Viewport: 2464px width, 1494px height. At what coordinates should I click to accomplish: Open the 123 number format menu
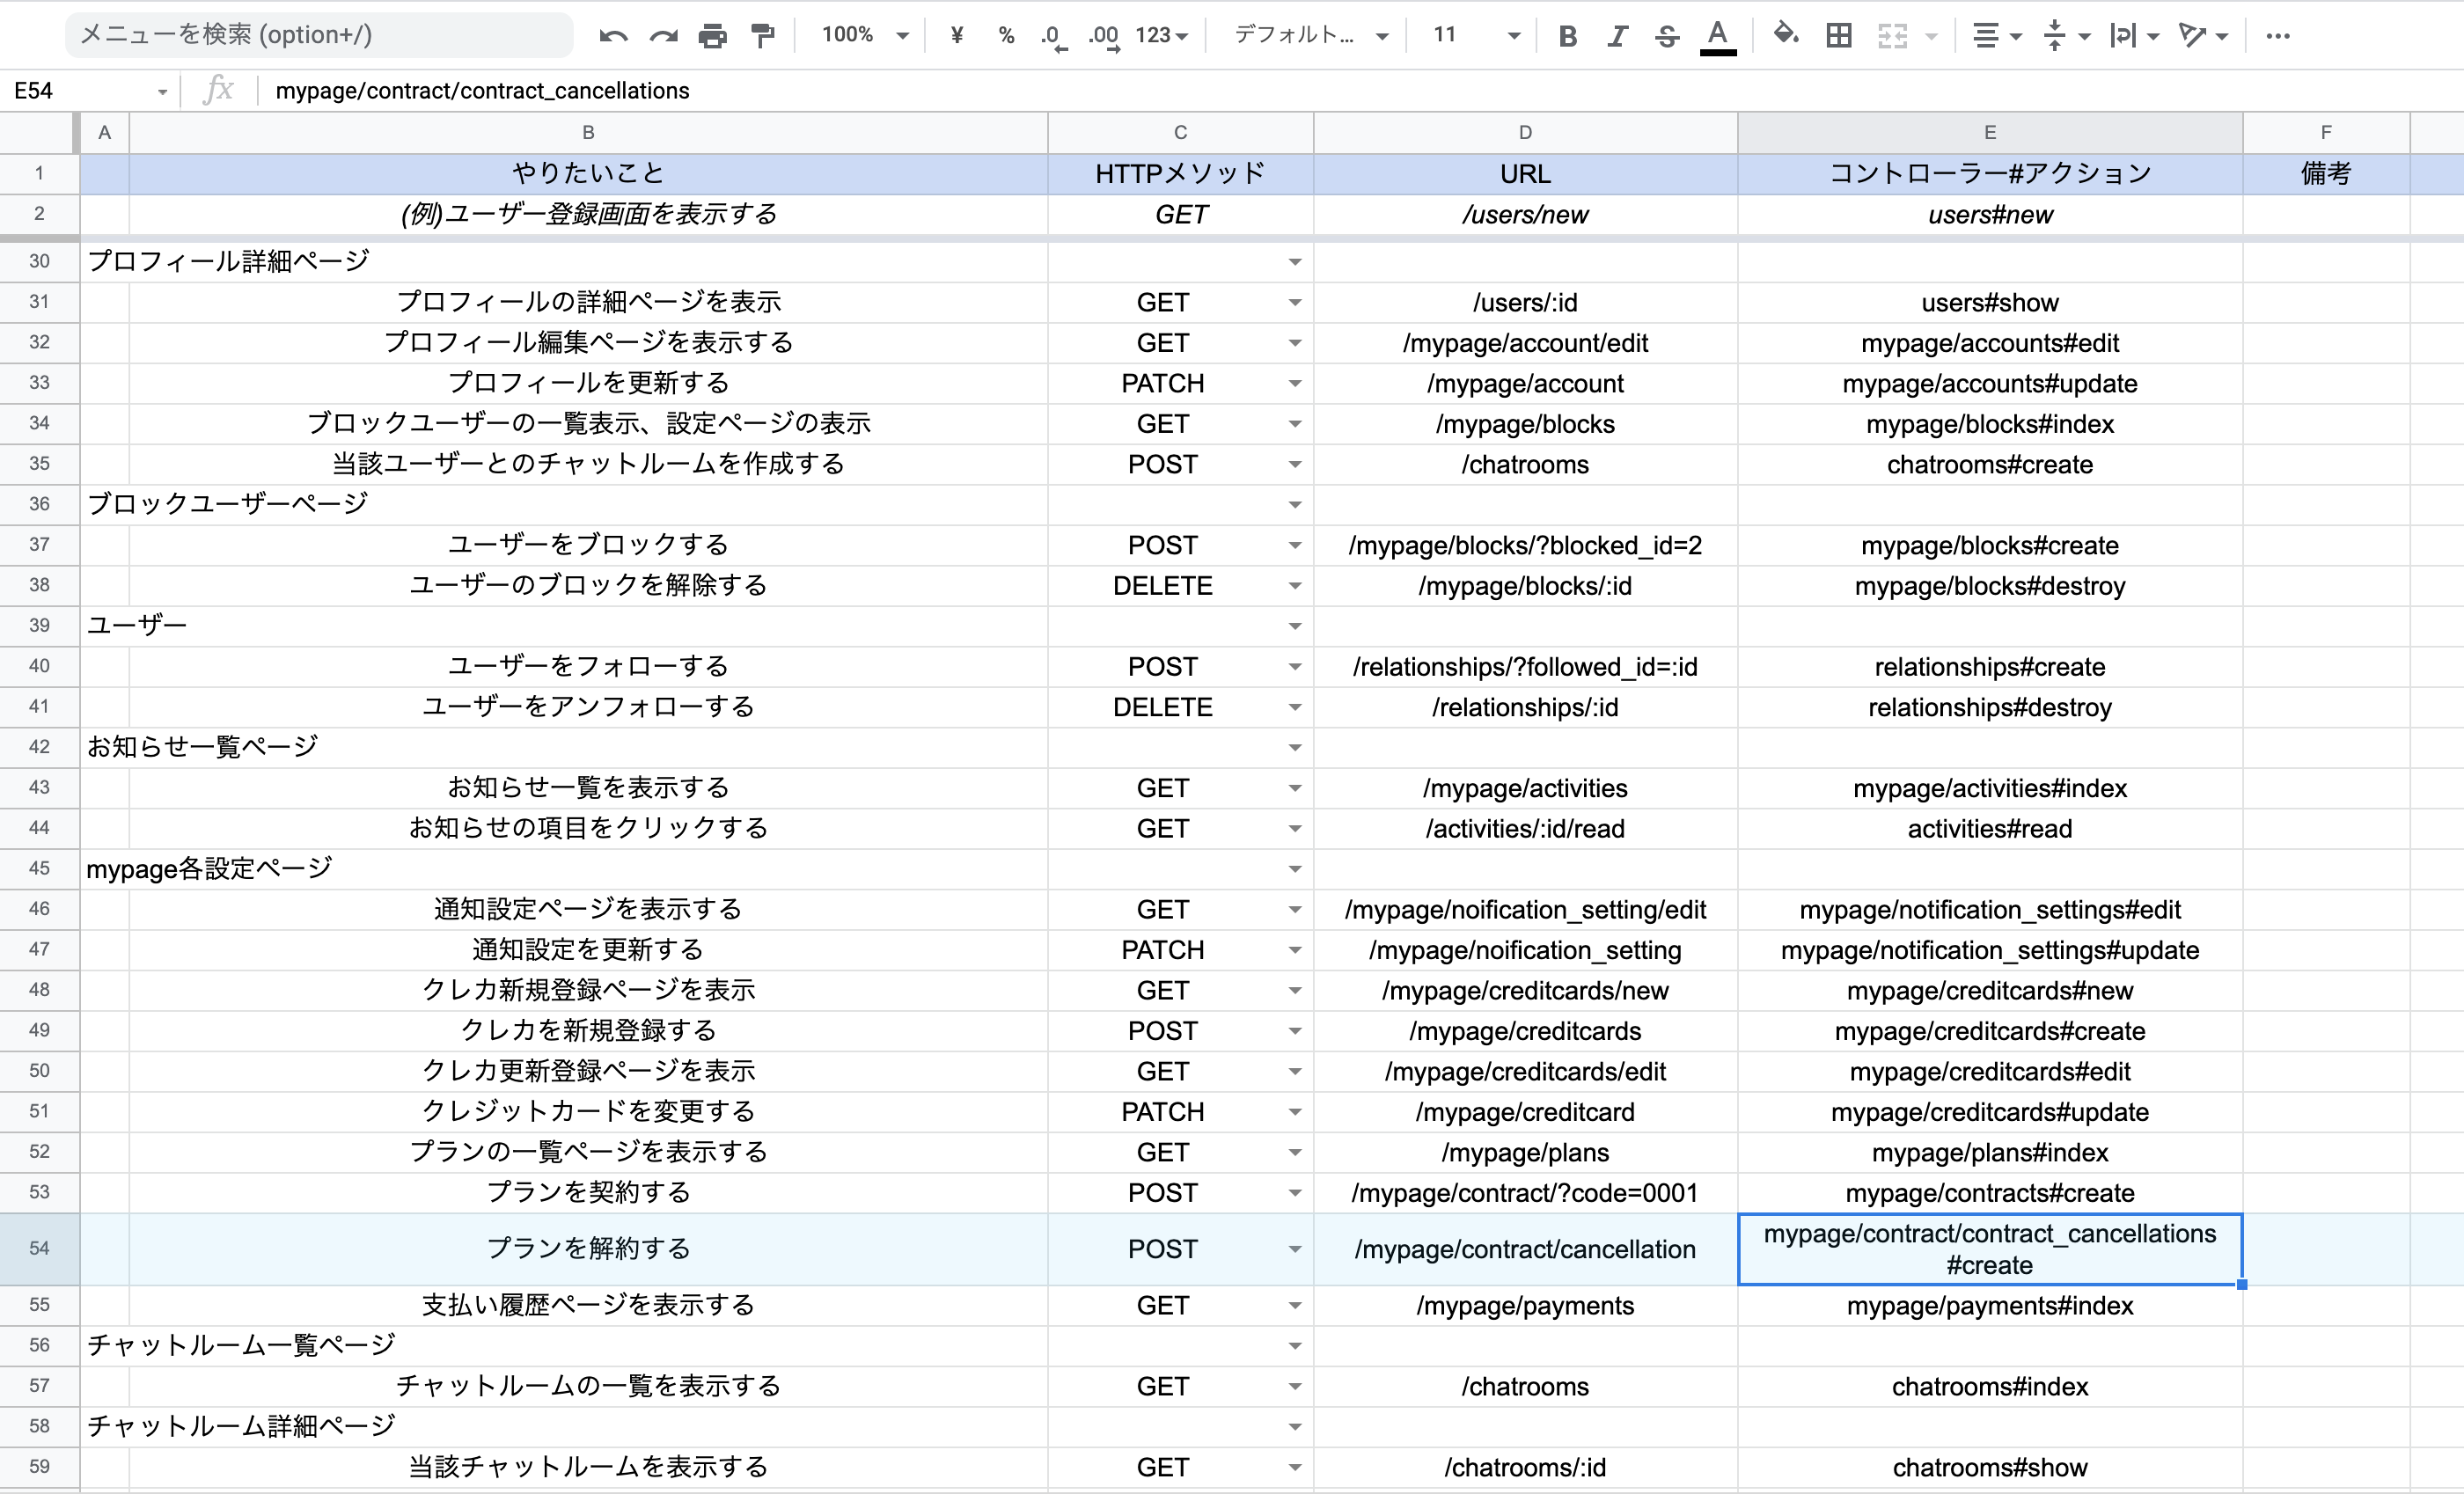click(x=1161, y=36)
